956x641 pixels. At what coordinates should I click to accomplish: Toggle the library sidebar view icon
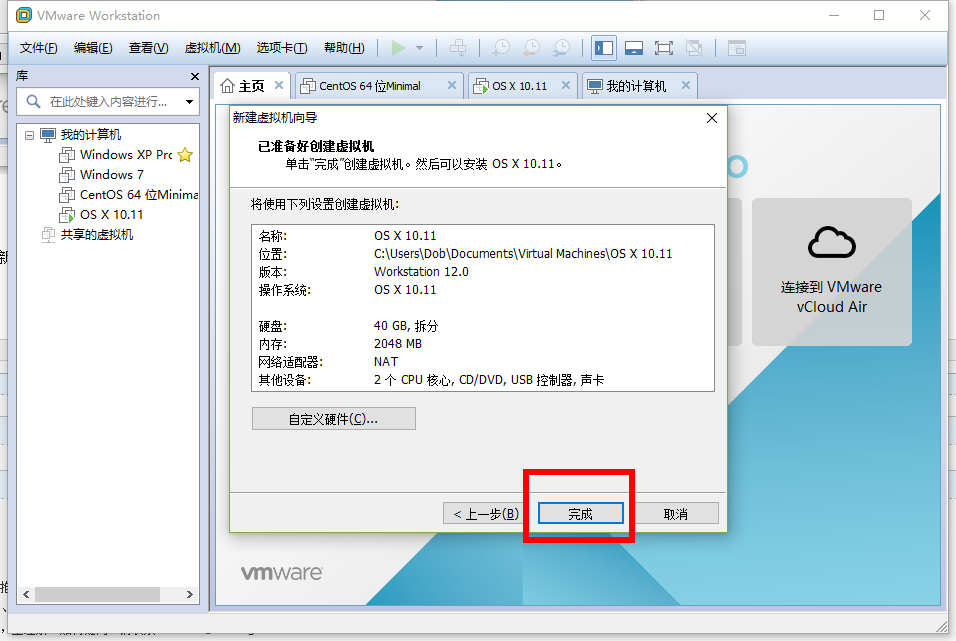click(604, 48)
